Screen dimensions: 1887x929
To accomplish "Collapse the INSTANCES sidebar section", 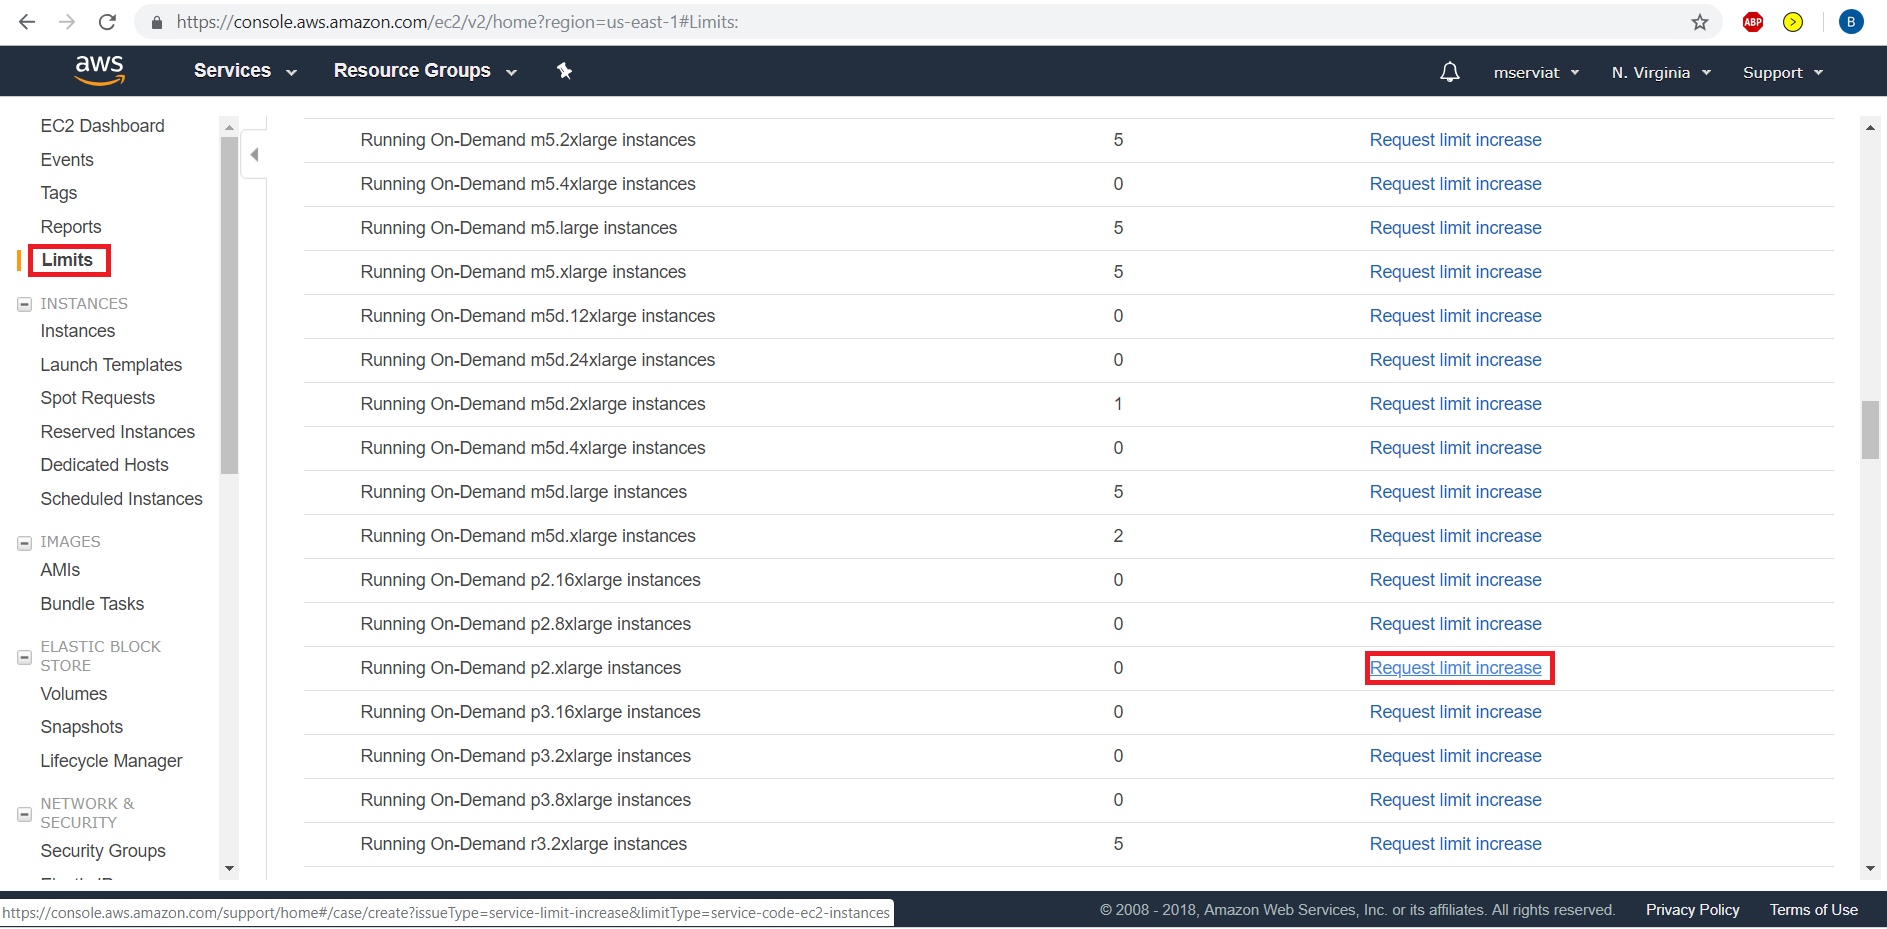I will pyautogui.click(x=25, y=304).
